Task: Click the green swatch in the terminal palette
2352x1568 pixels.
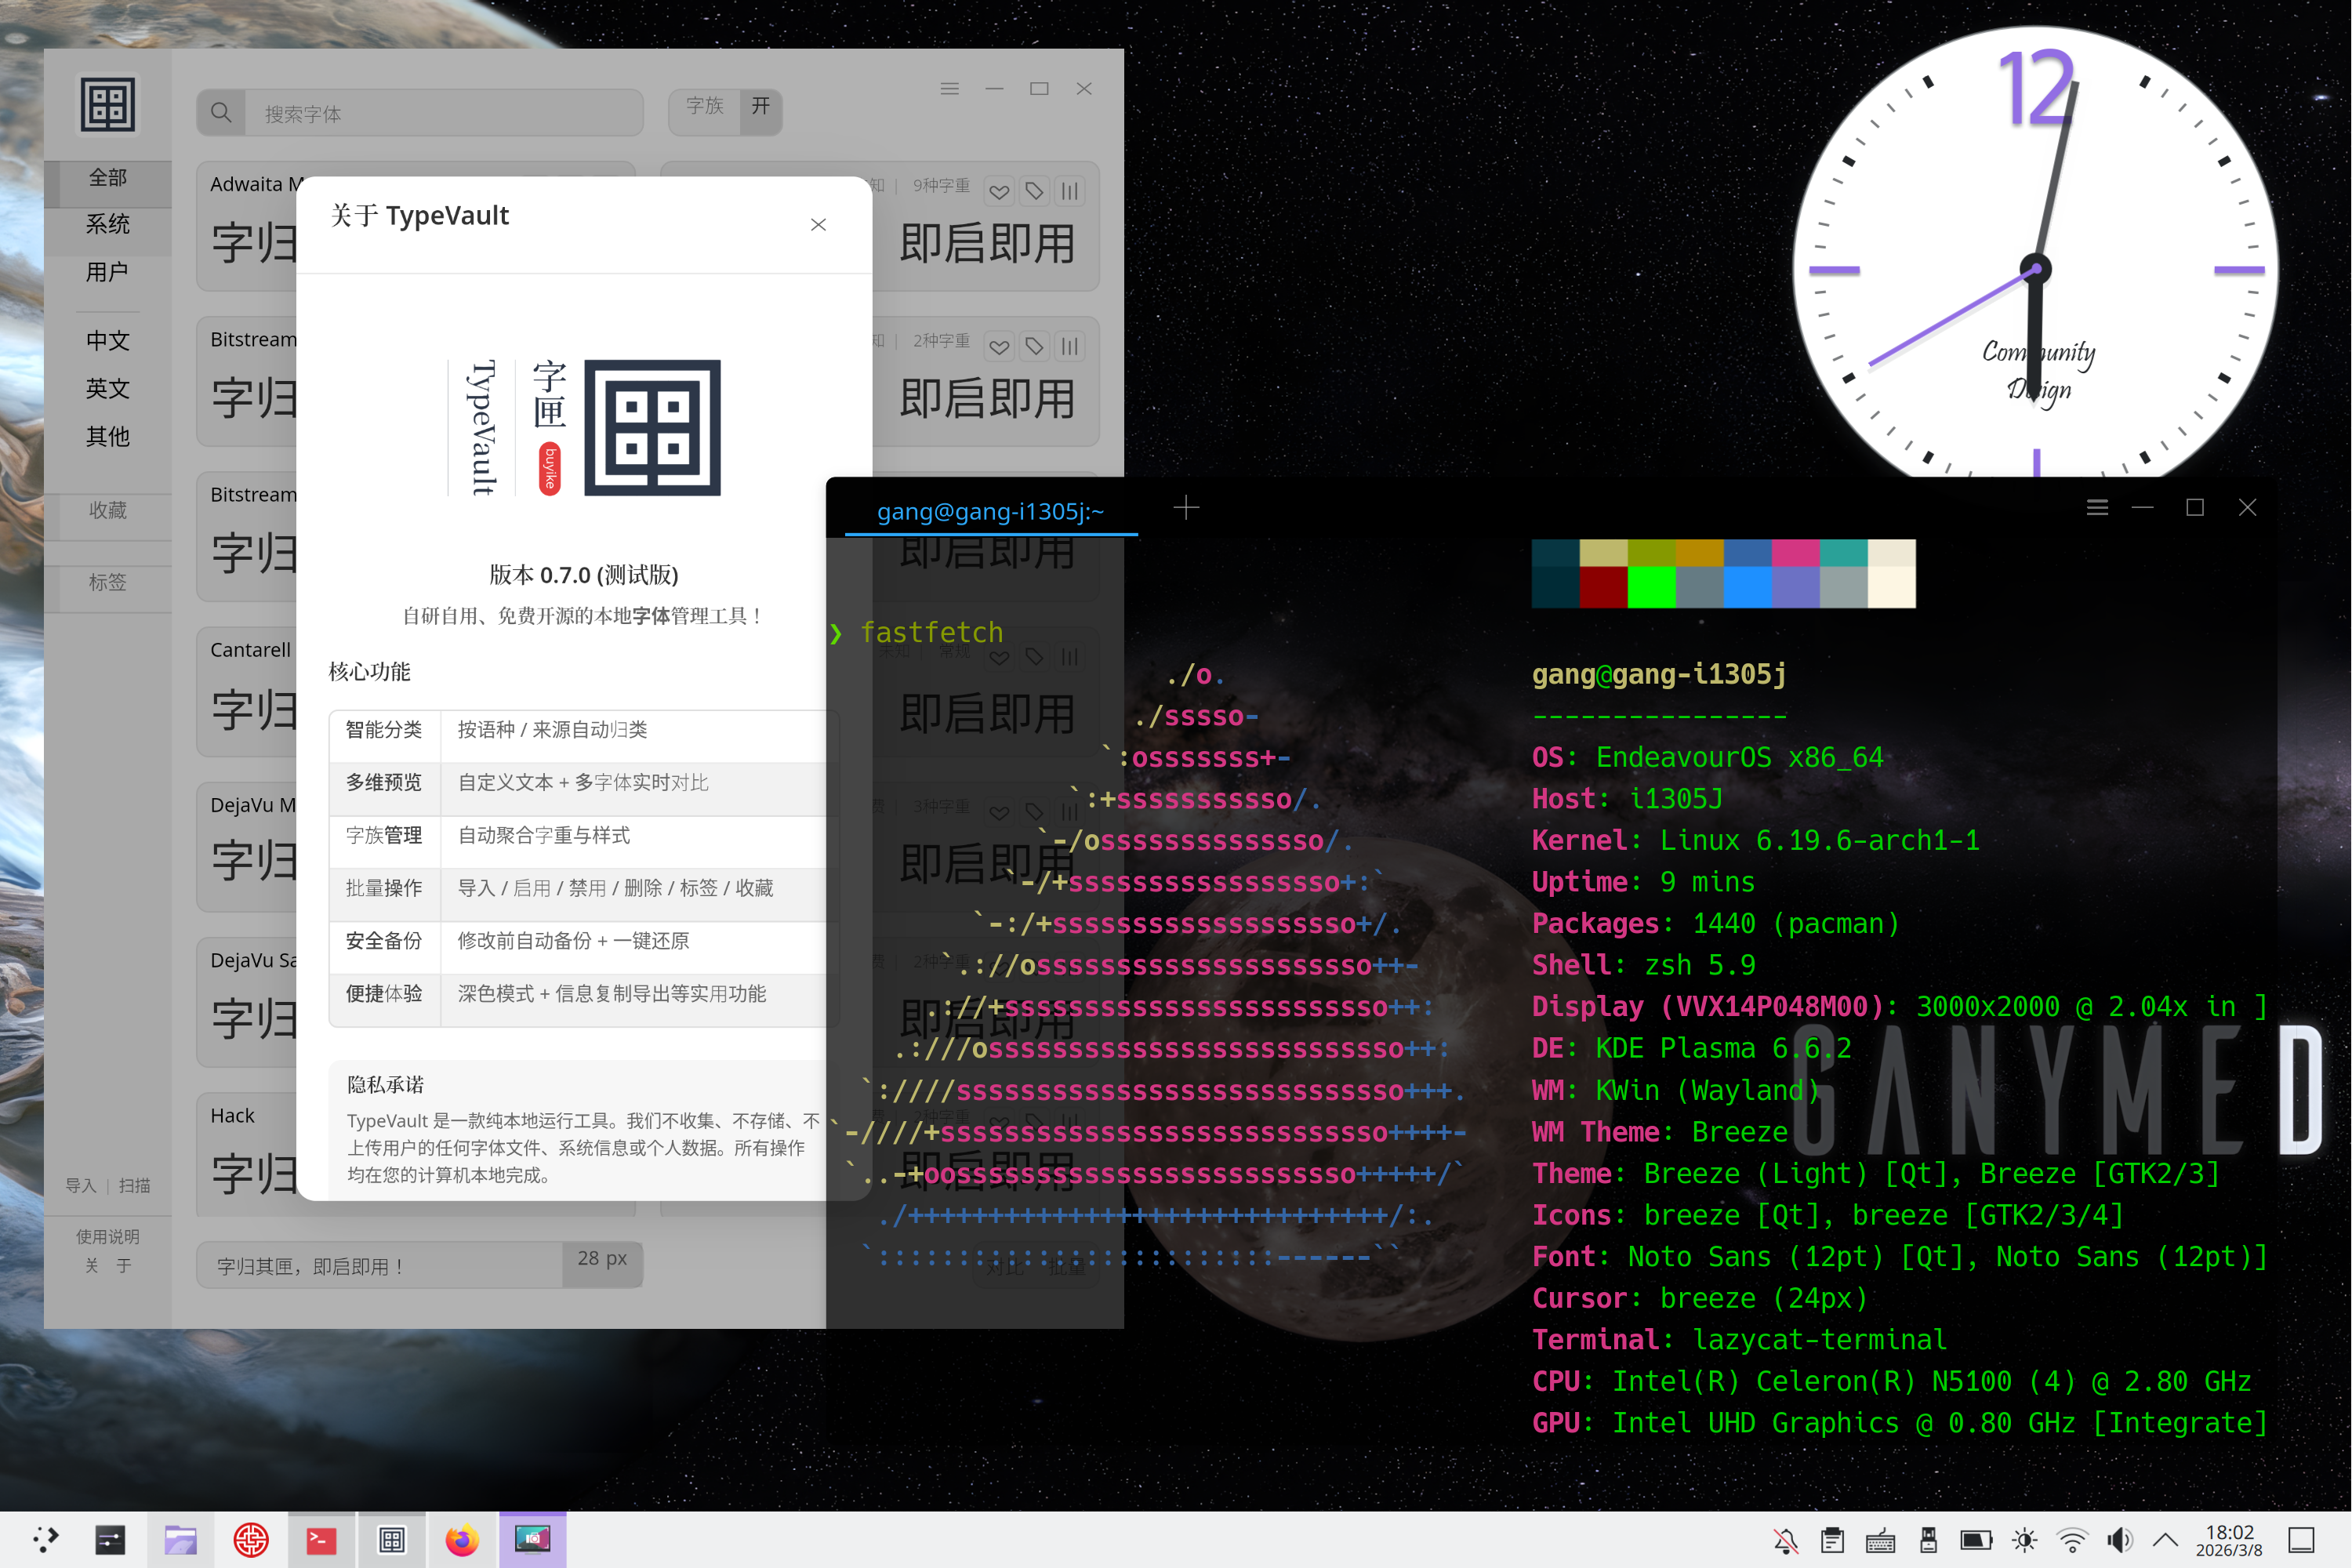Action: coord(1651,589)
